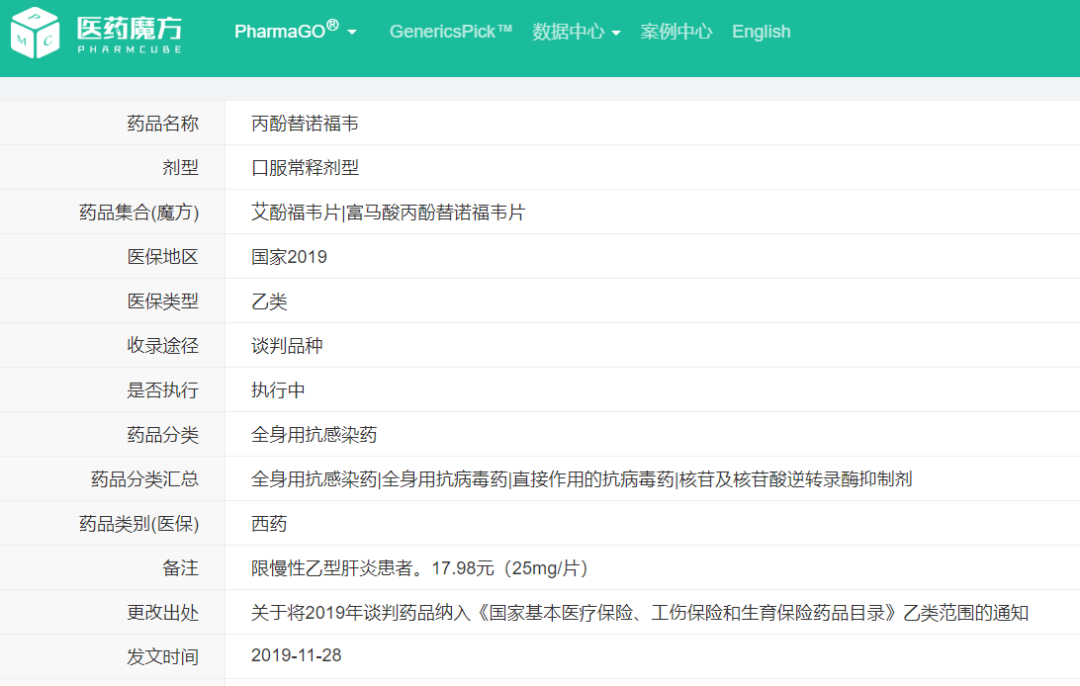
Task: Click the 西药 drug category value
Action: coord(269,524)
